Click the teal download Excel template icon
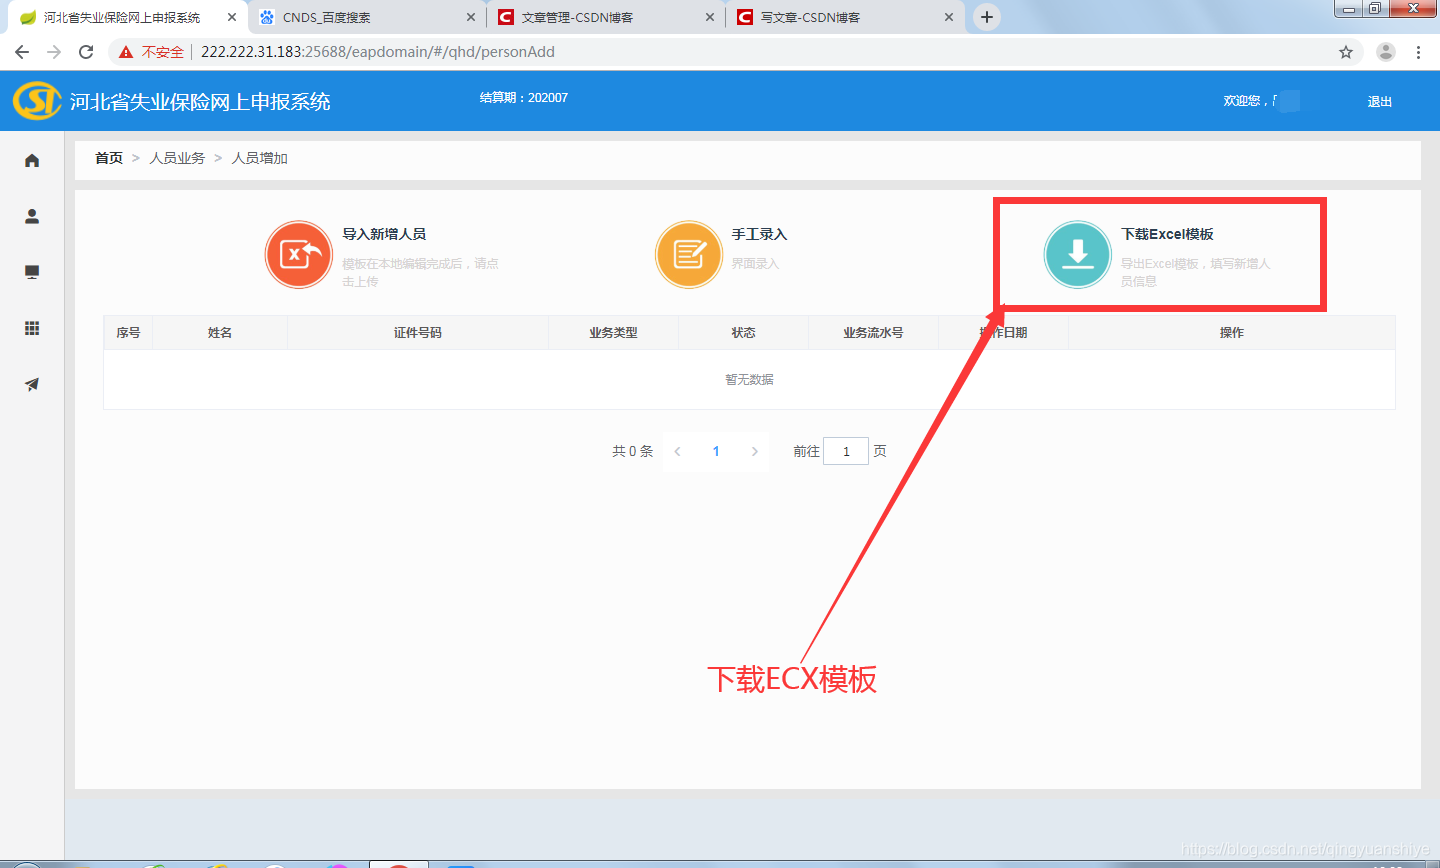This screenshot has height=868, width=1440. point(1077,254)
